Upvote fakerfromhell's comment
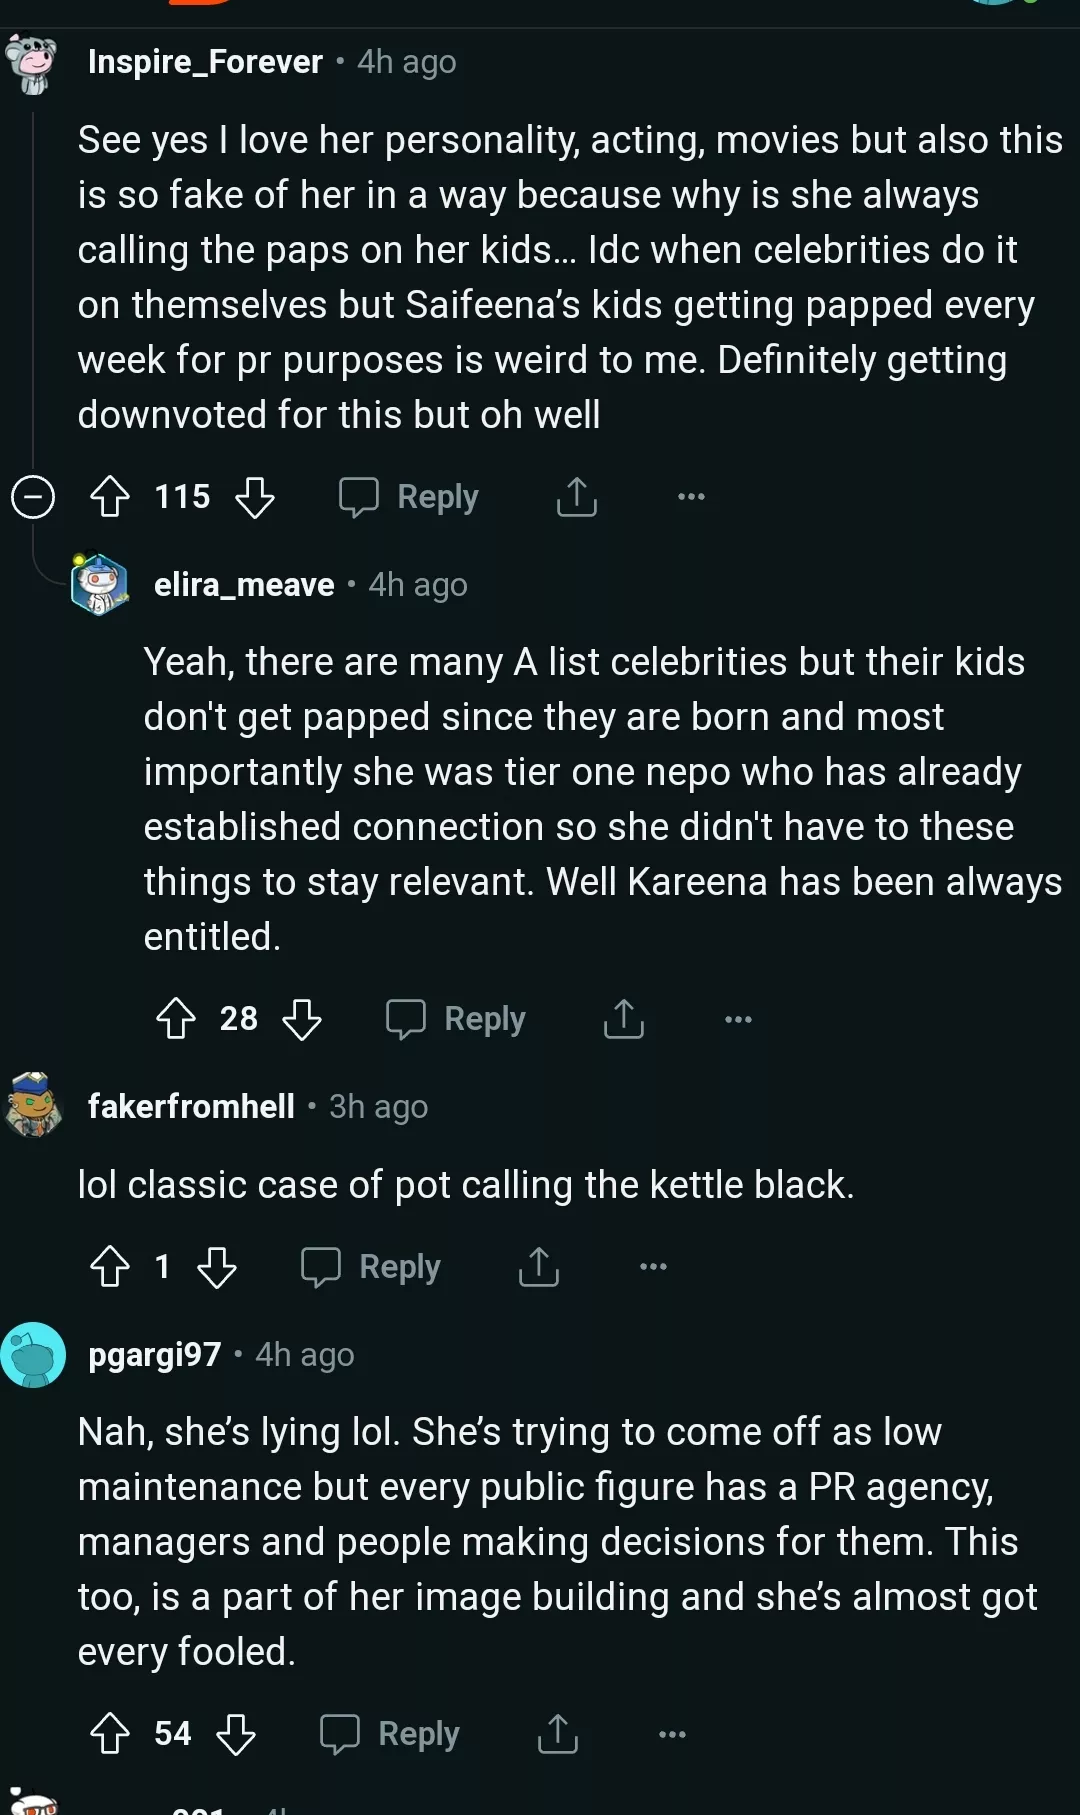 (x=110, y=1267)
